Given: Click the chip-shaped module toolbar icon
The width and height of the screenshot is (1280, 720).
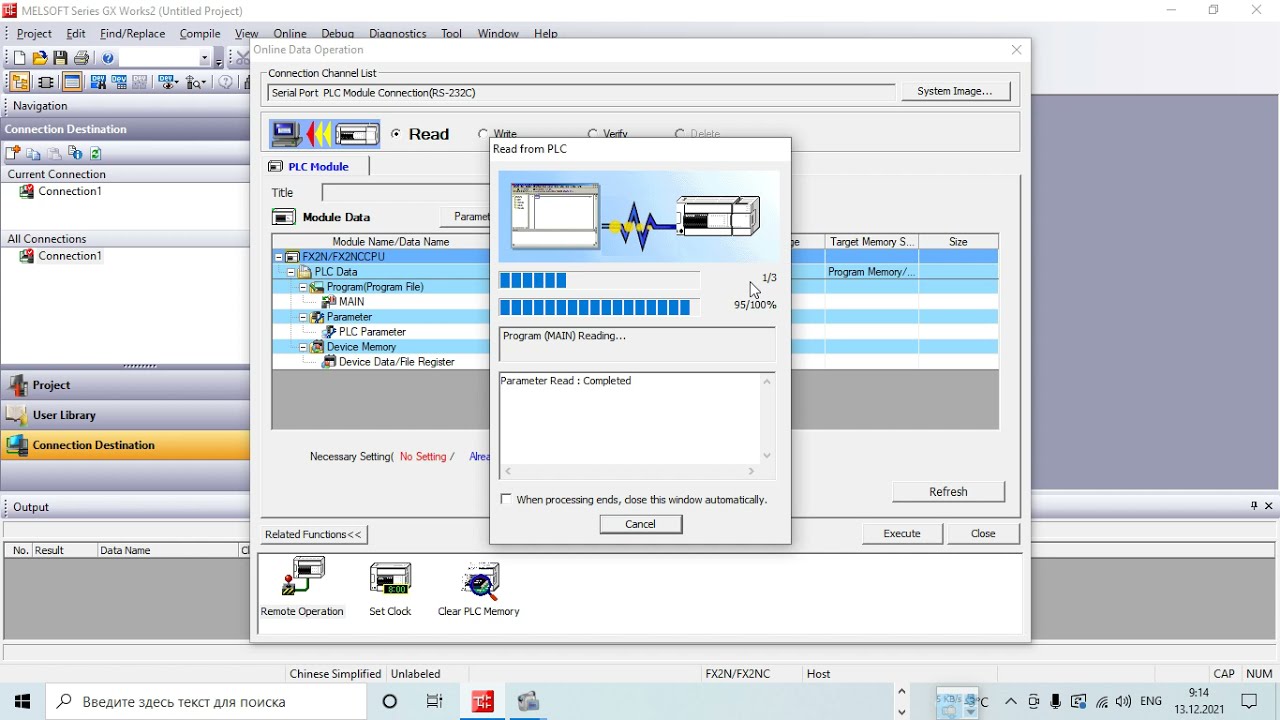Looking at the screenshot, I should pyautogui.click(x=46, y=83).
